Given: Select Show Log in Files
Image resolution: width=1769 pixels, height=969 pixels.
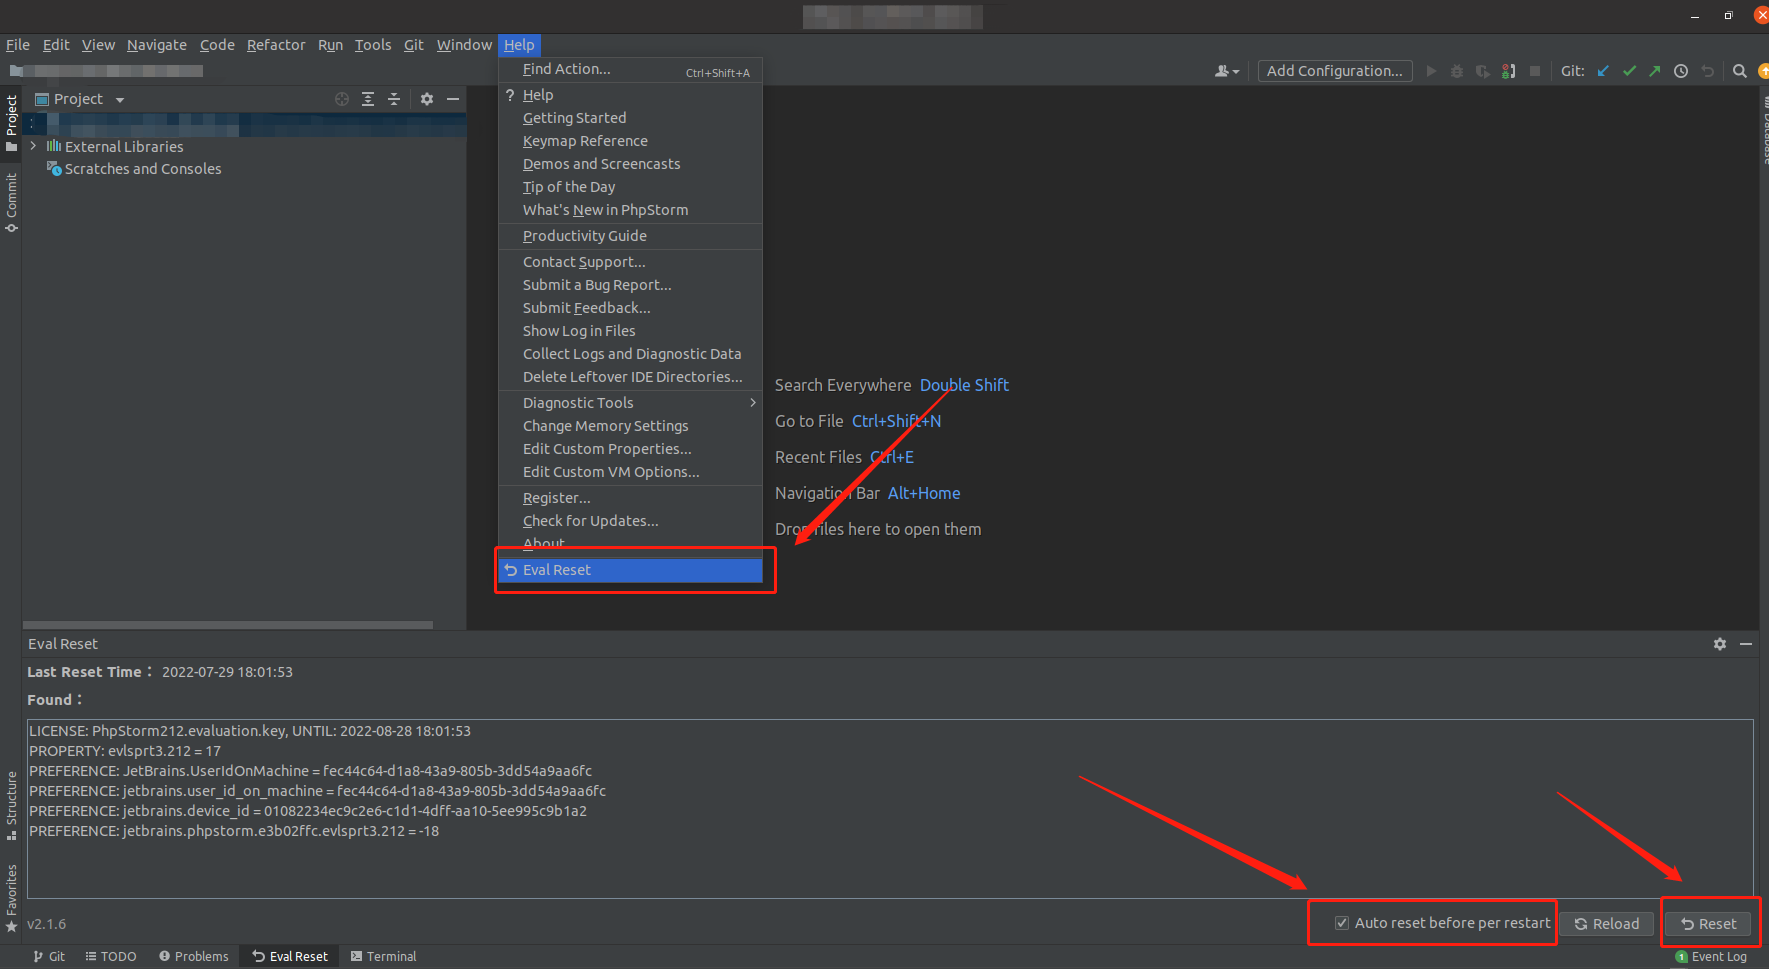Looking at the screenshot, I should 630,331.
